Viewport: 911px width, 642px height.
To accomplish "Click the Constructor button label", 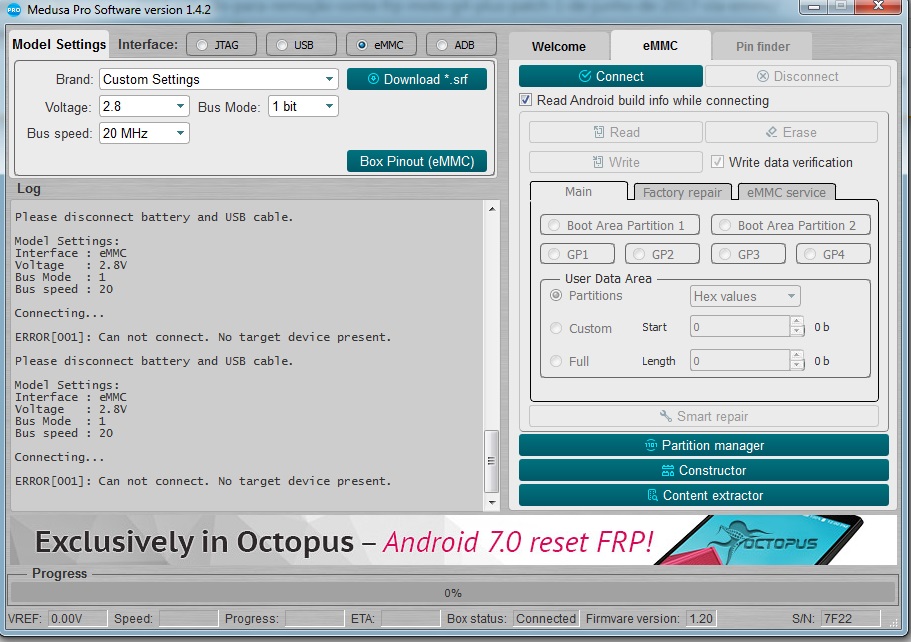I will (x=712, y=470).
